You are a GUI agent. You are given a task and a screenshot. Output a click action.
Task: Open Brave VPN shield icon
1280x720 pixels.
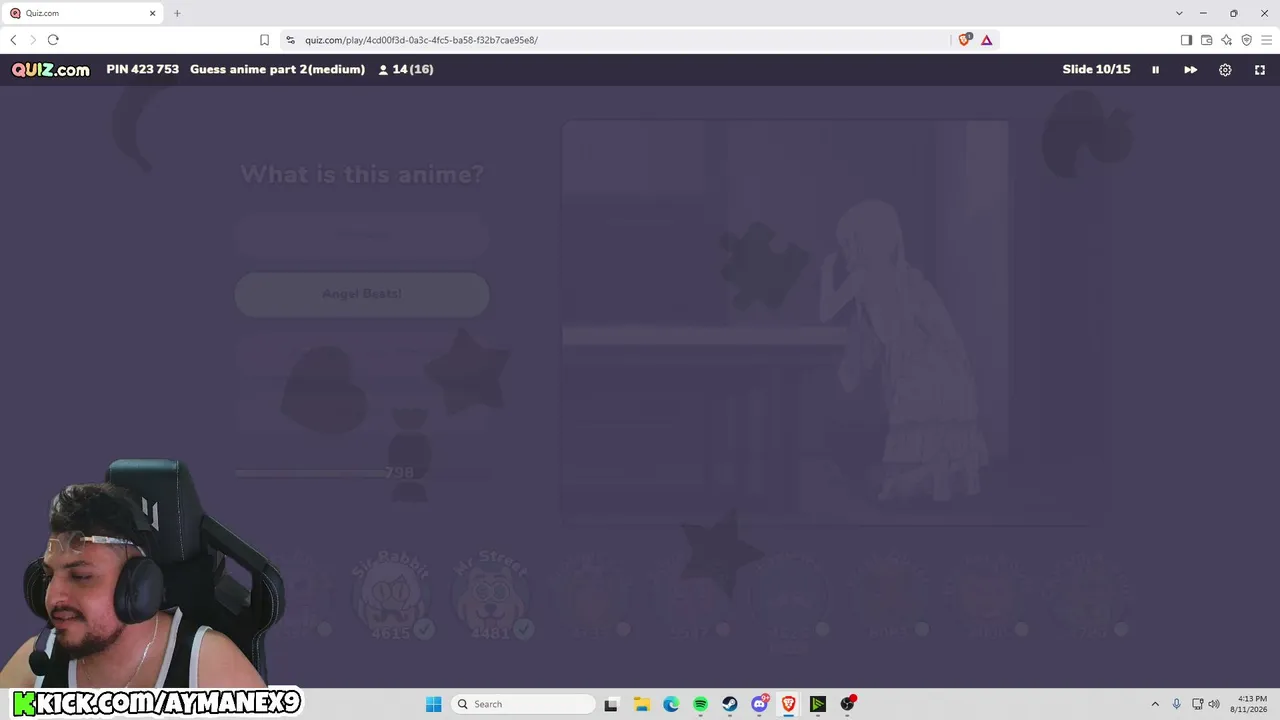coord(1246,40)
